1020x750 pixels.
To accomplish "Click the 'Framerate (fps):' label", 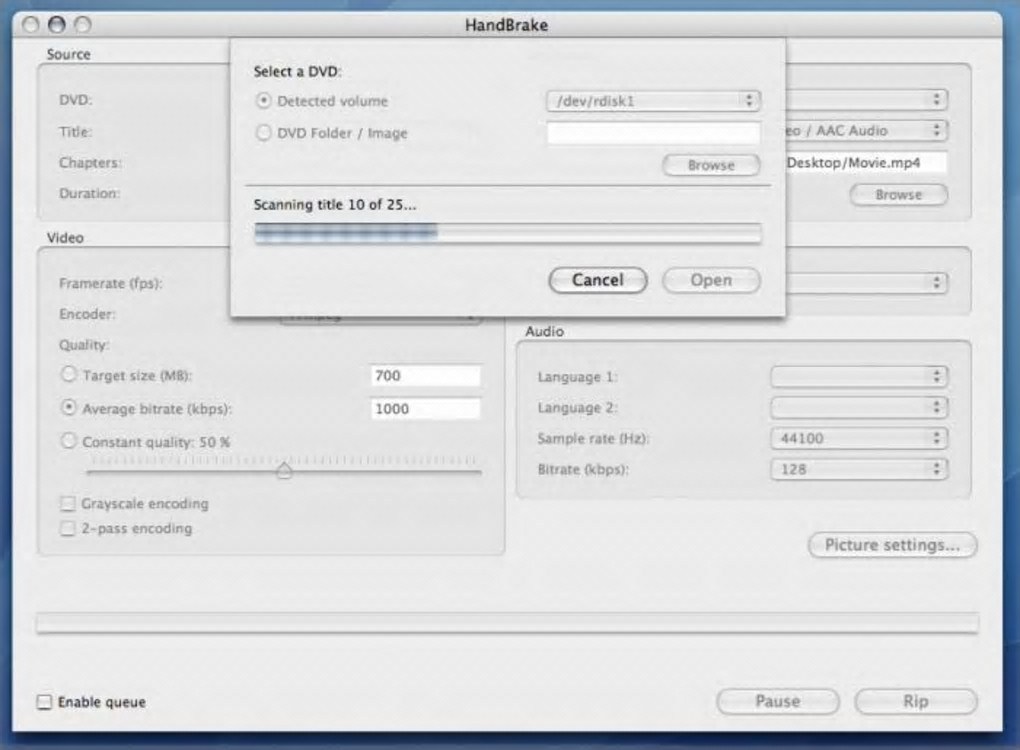I will 111,284.
